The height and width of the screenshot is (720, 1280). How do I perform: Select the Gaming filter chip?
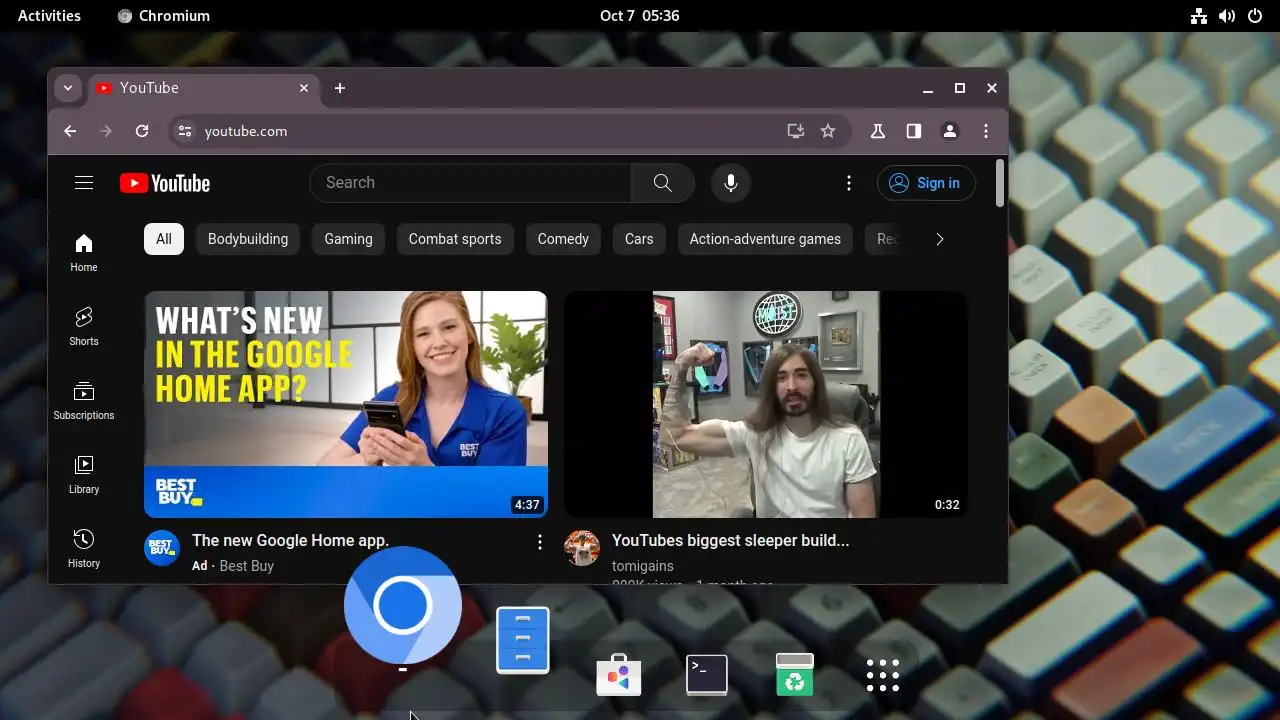(x=348, y=239)
